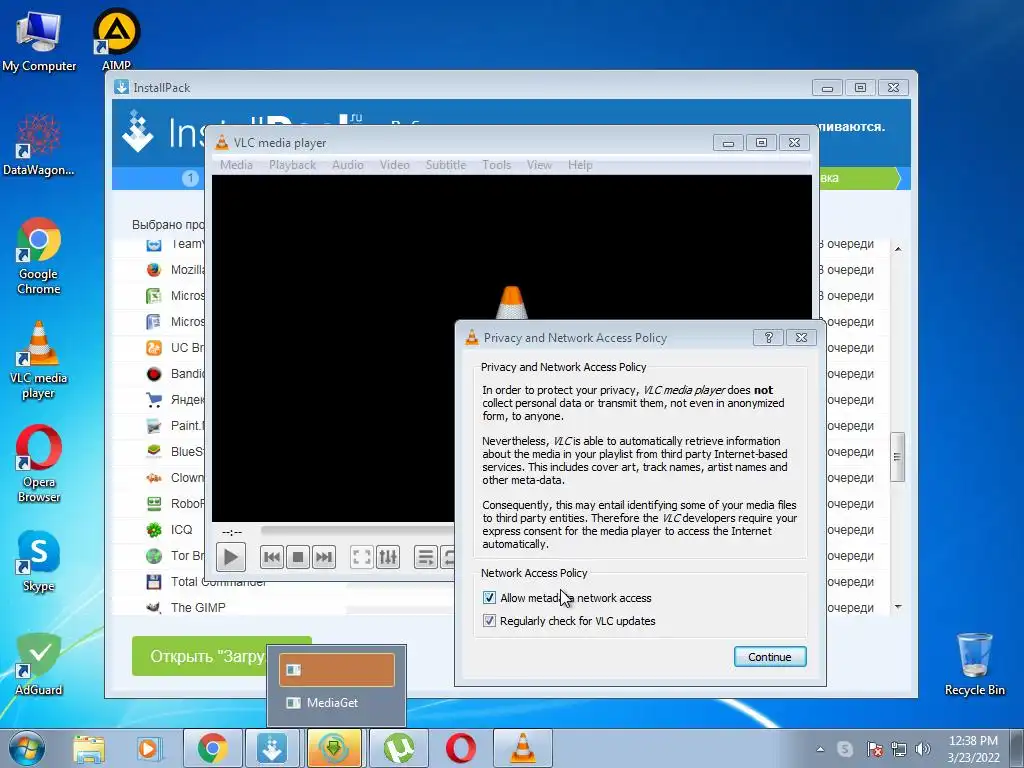Screen dimensions: 1024x768
Task: Click Action Center flag tray icon
Action: 874,749
